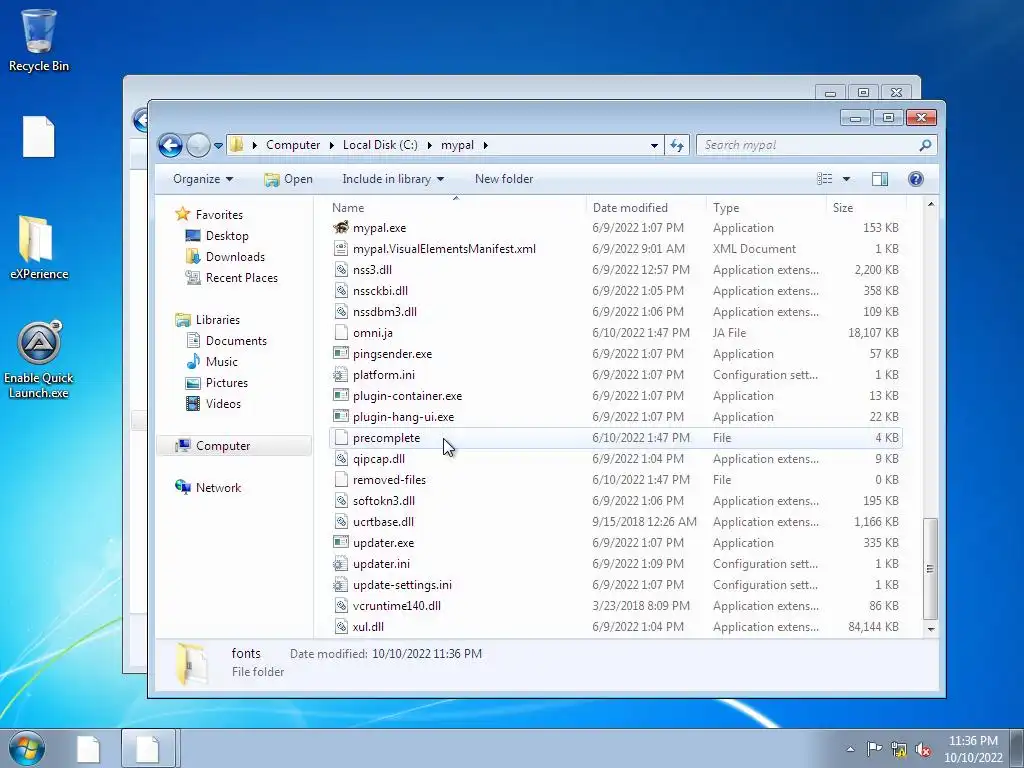Select Local Disk (C:) in breadcrumb
This screenshot has width=1024, height=768.
(x=380, y=145)
